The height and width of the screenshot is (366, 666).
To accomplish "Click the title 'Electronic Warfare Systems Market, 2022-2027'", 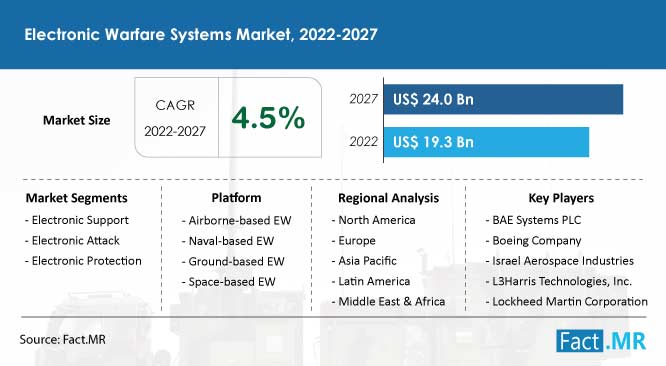I will tap(201, 34).
